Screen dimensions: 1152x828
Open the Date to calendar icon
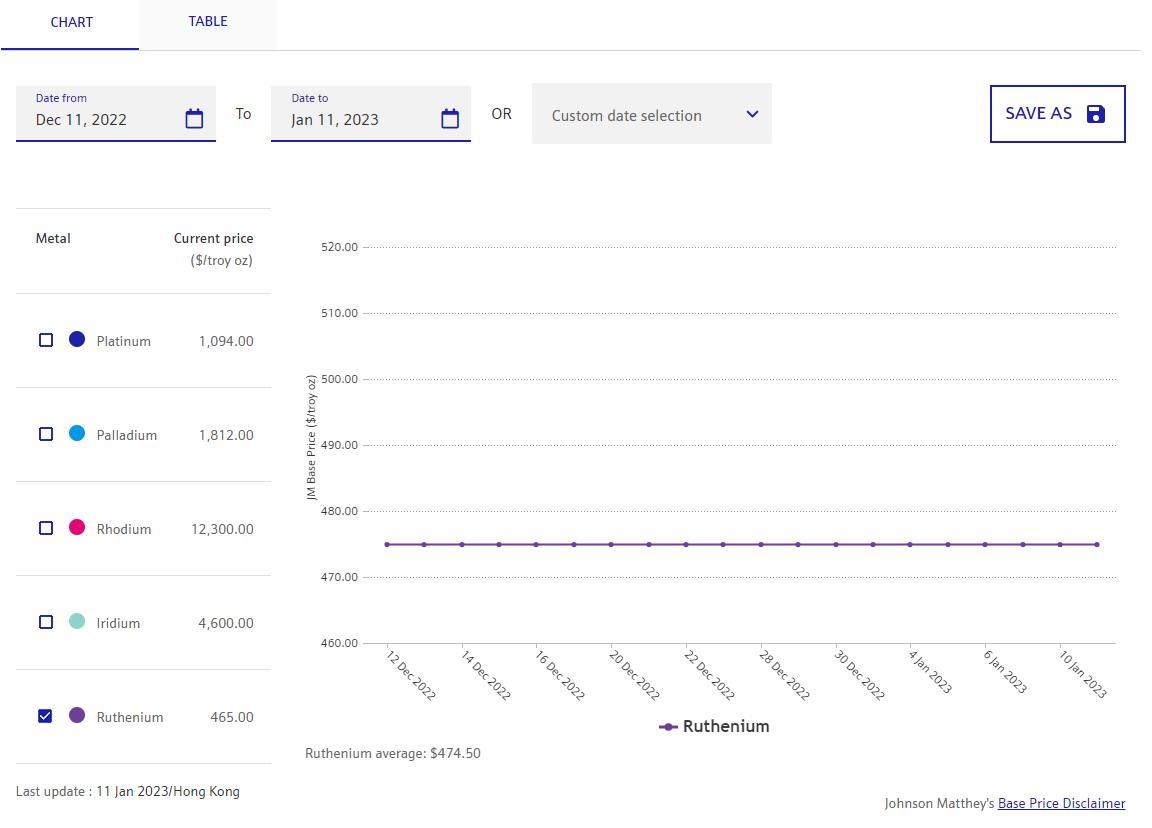[x=450, y=119]
